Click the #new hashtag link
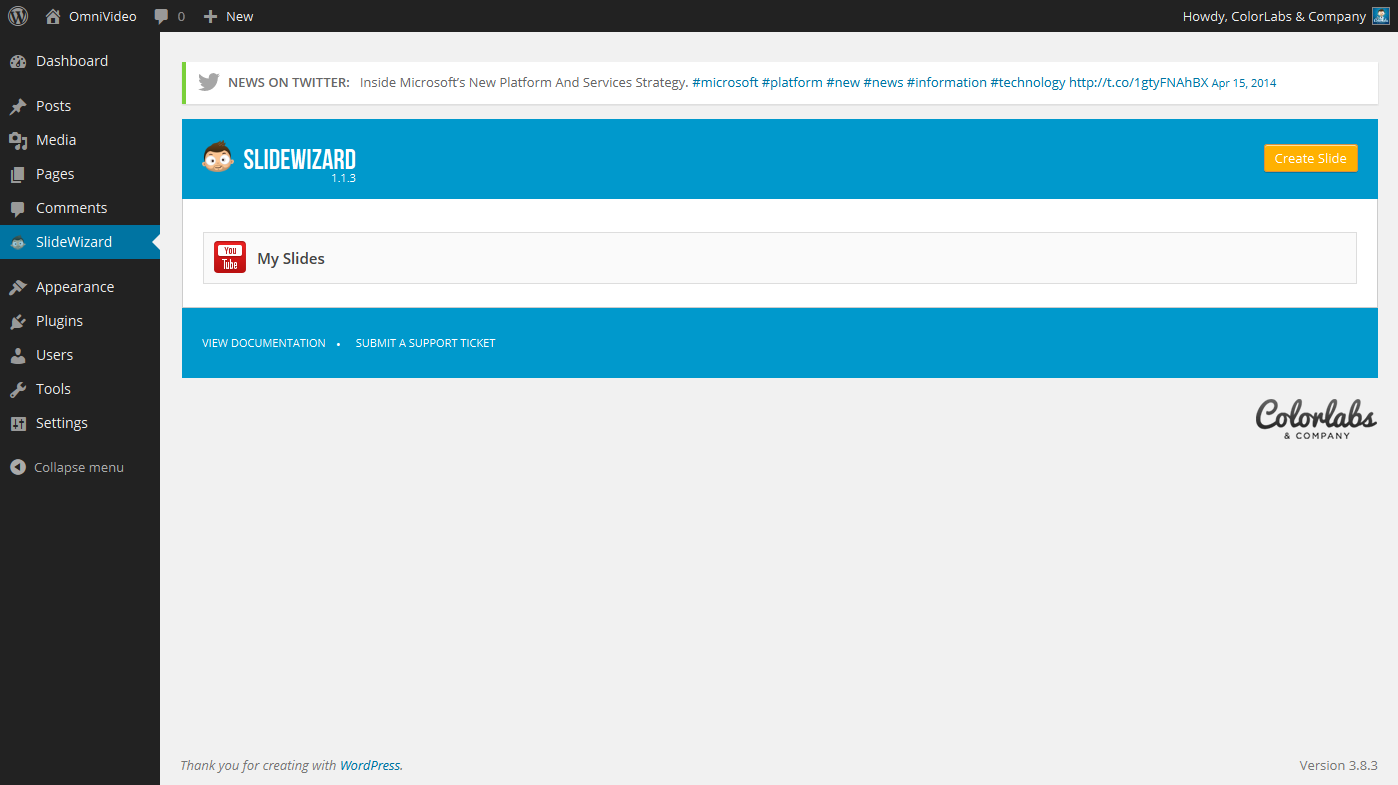This screenshot has width=1398, height=785. coord(843,83)
